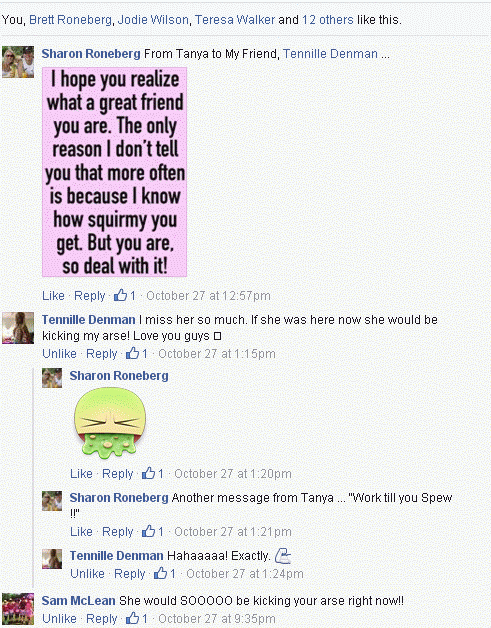Click Reply under Sharon's pink quote comment

(x=90, y=296)
